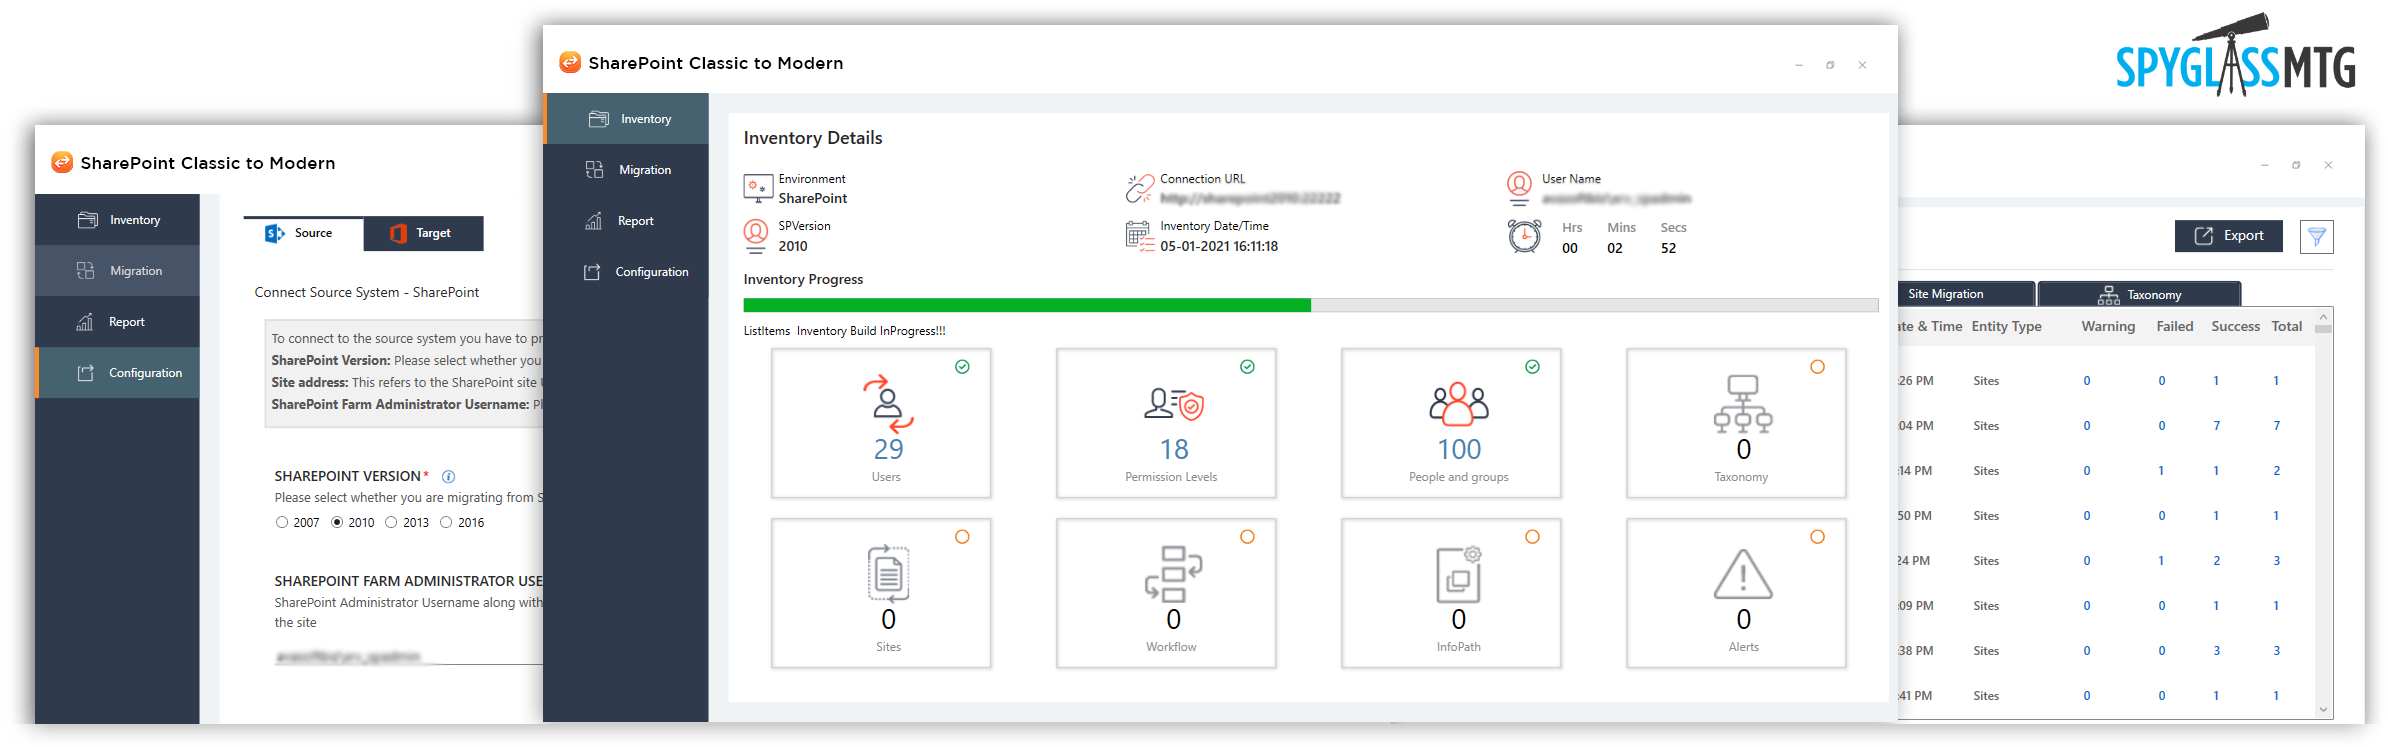Click the report table's scrollbar down arrow
Viewport: 2388px width, 747px height.
[x=2323, y=709]
